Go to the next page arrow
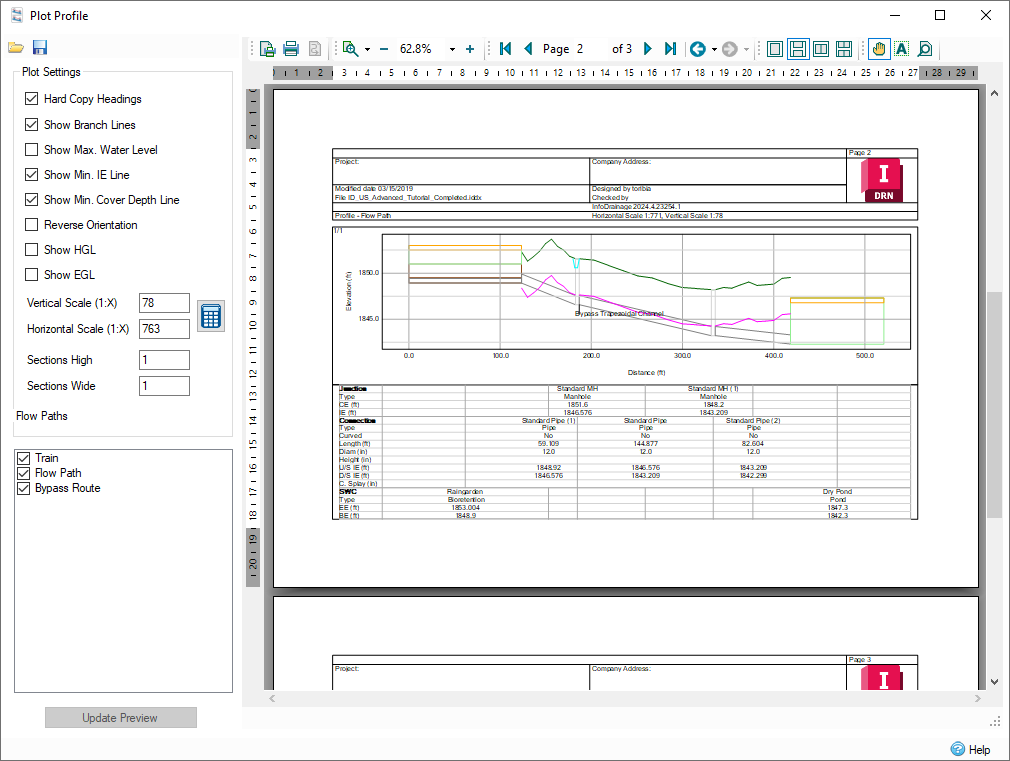The image size is (1010, 761). coord(648,49)
